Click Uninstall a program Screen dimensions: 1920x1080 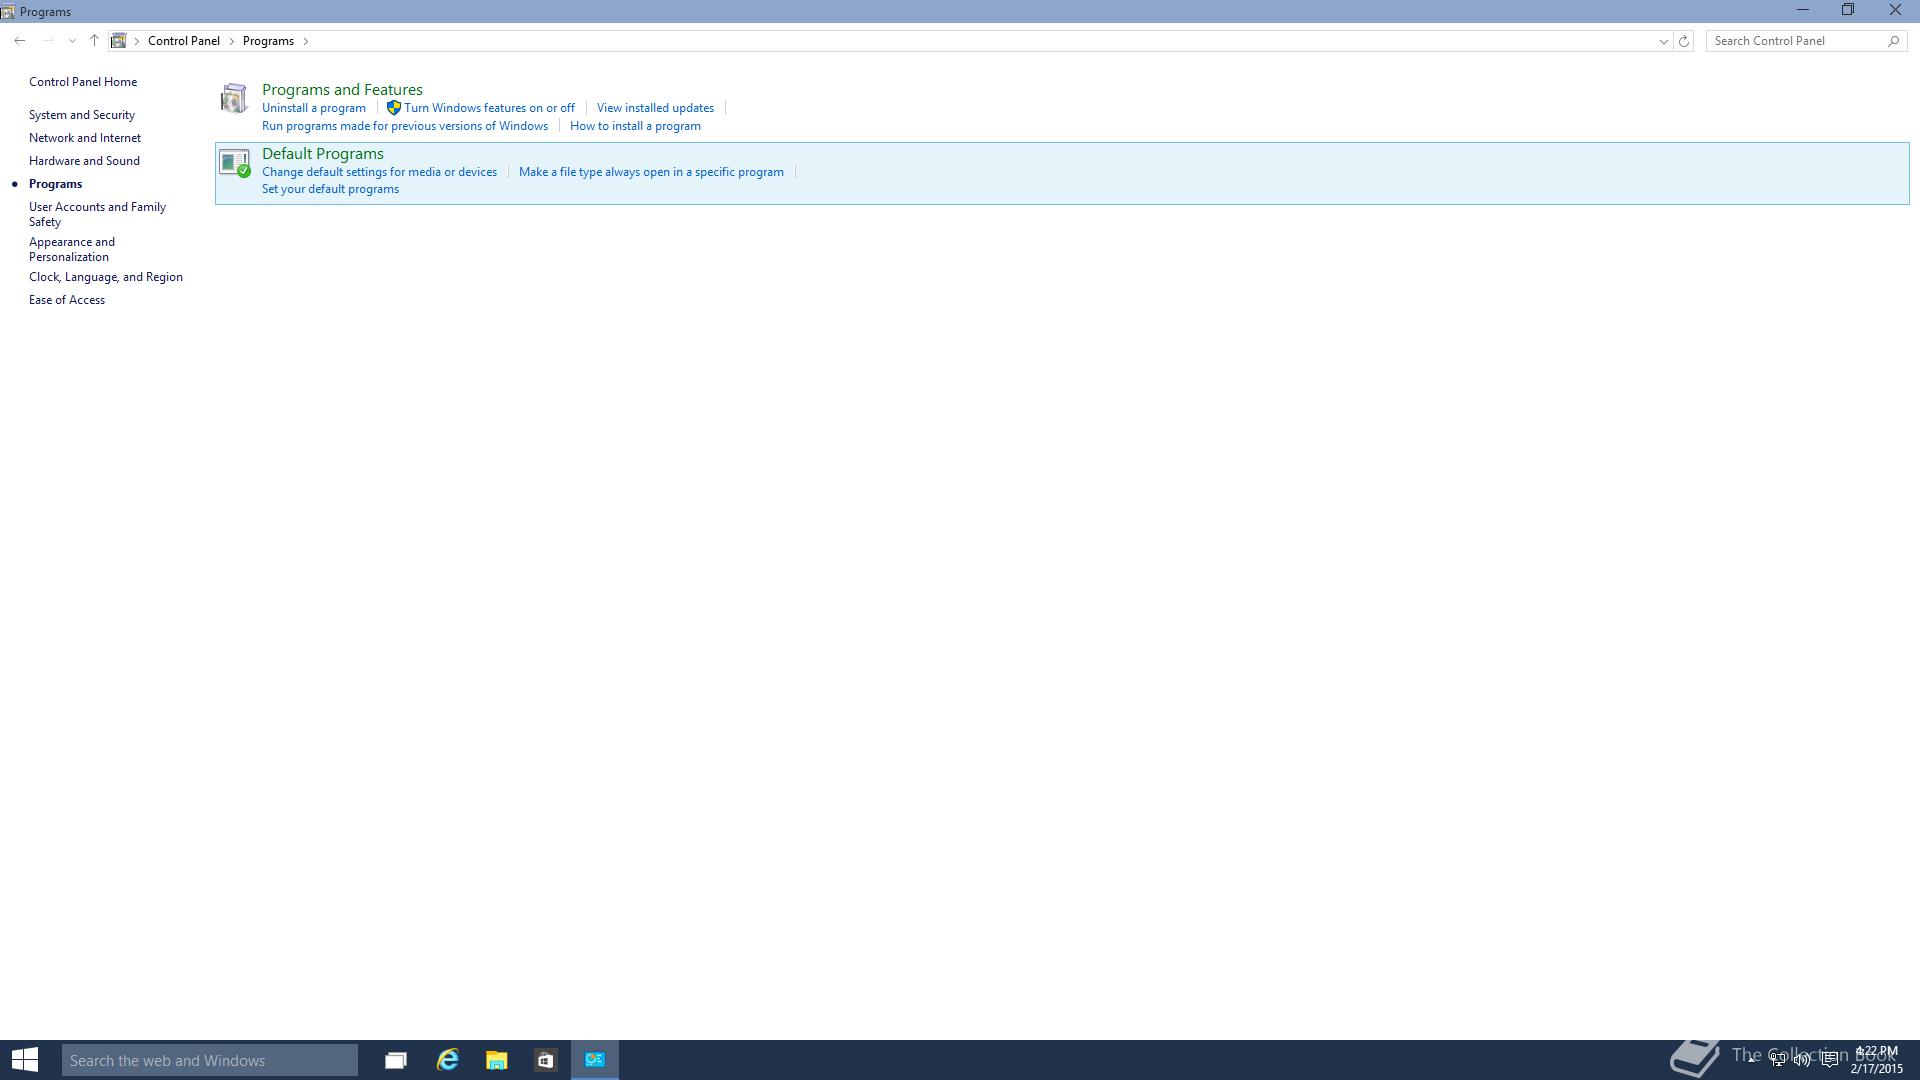coord(314,108)
